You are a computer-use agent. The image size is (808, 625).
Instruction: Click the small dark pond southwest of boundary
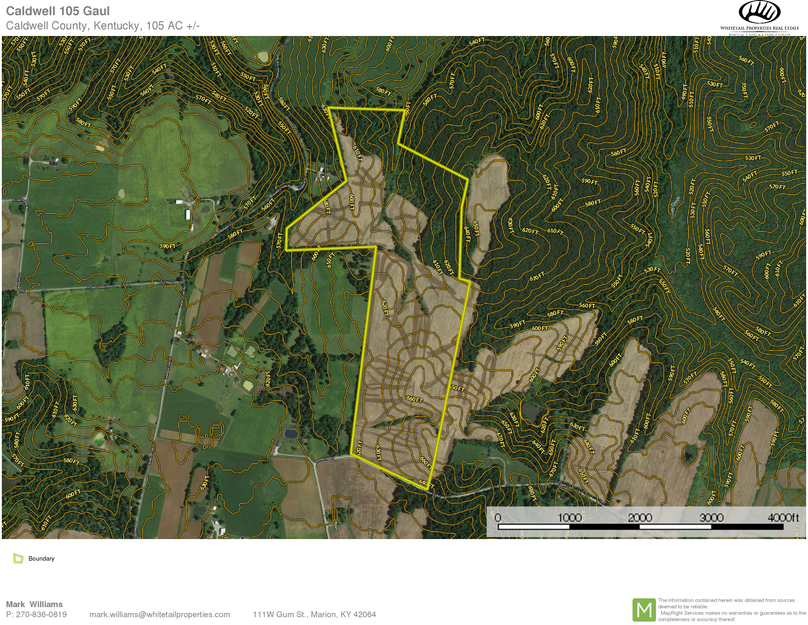[x=289, y=435]
